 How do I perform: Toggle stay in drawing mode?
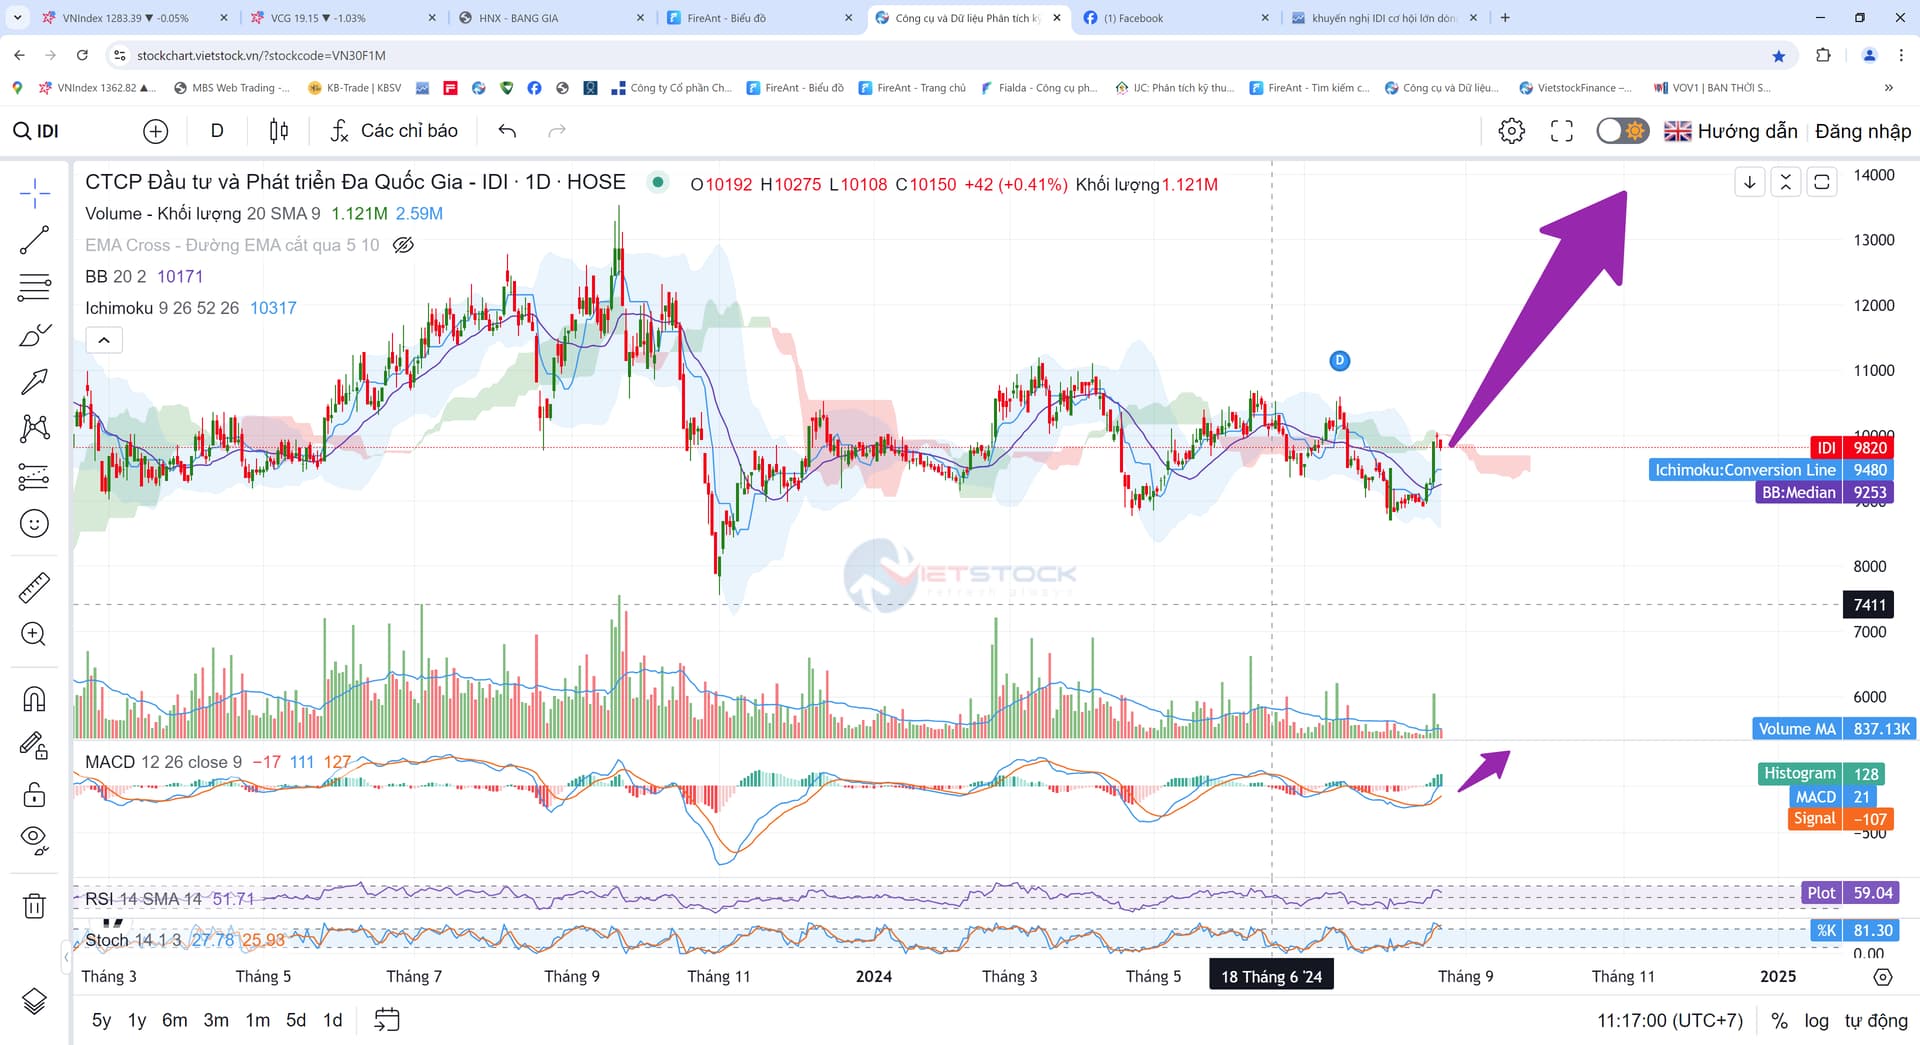(34, 746)
